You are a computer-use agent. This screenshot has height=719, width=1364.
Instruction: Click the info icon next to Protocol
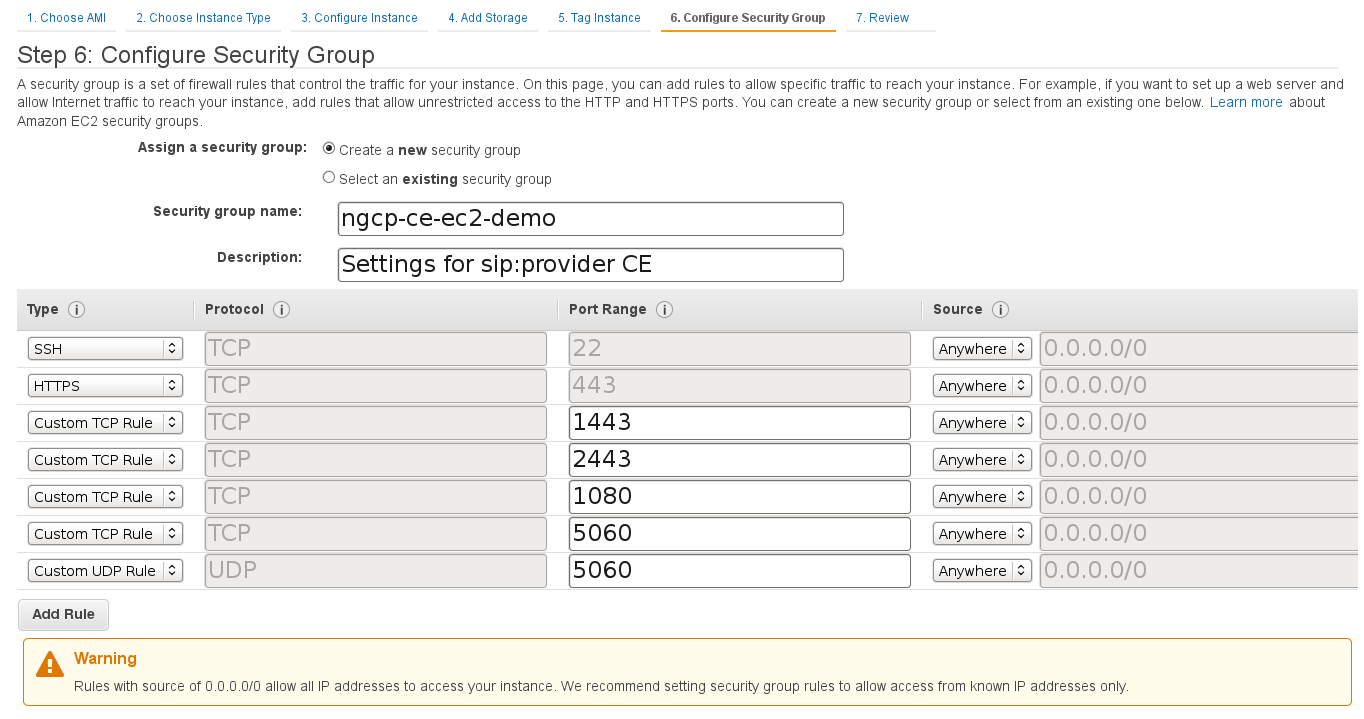pyautogui.click(x=282, y=310)
